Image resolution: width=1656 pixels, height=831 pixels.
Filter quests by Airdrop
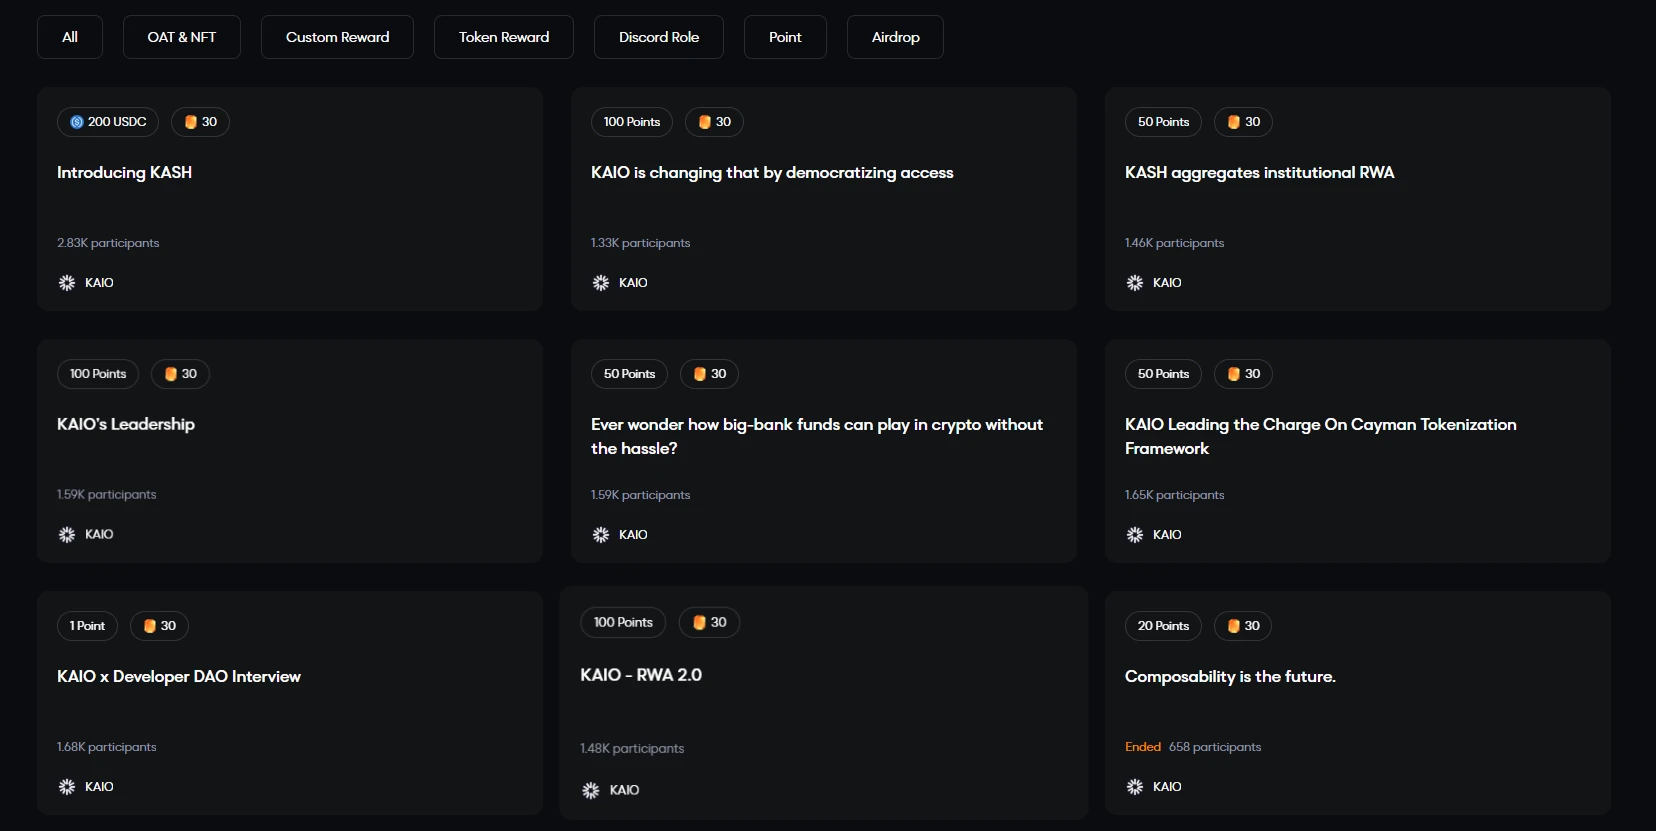tap(895, 37)
